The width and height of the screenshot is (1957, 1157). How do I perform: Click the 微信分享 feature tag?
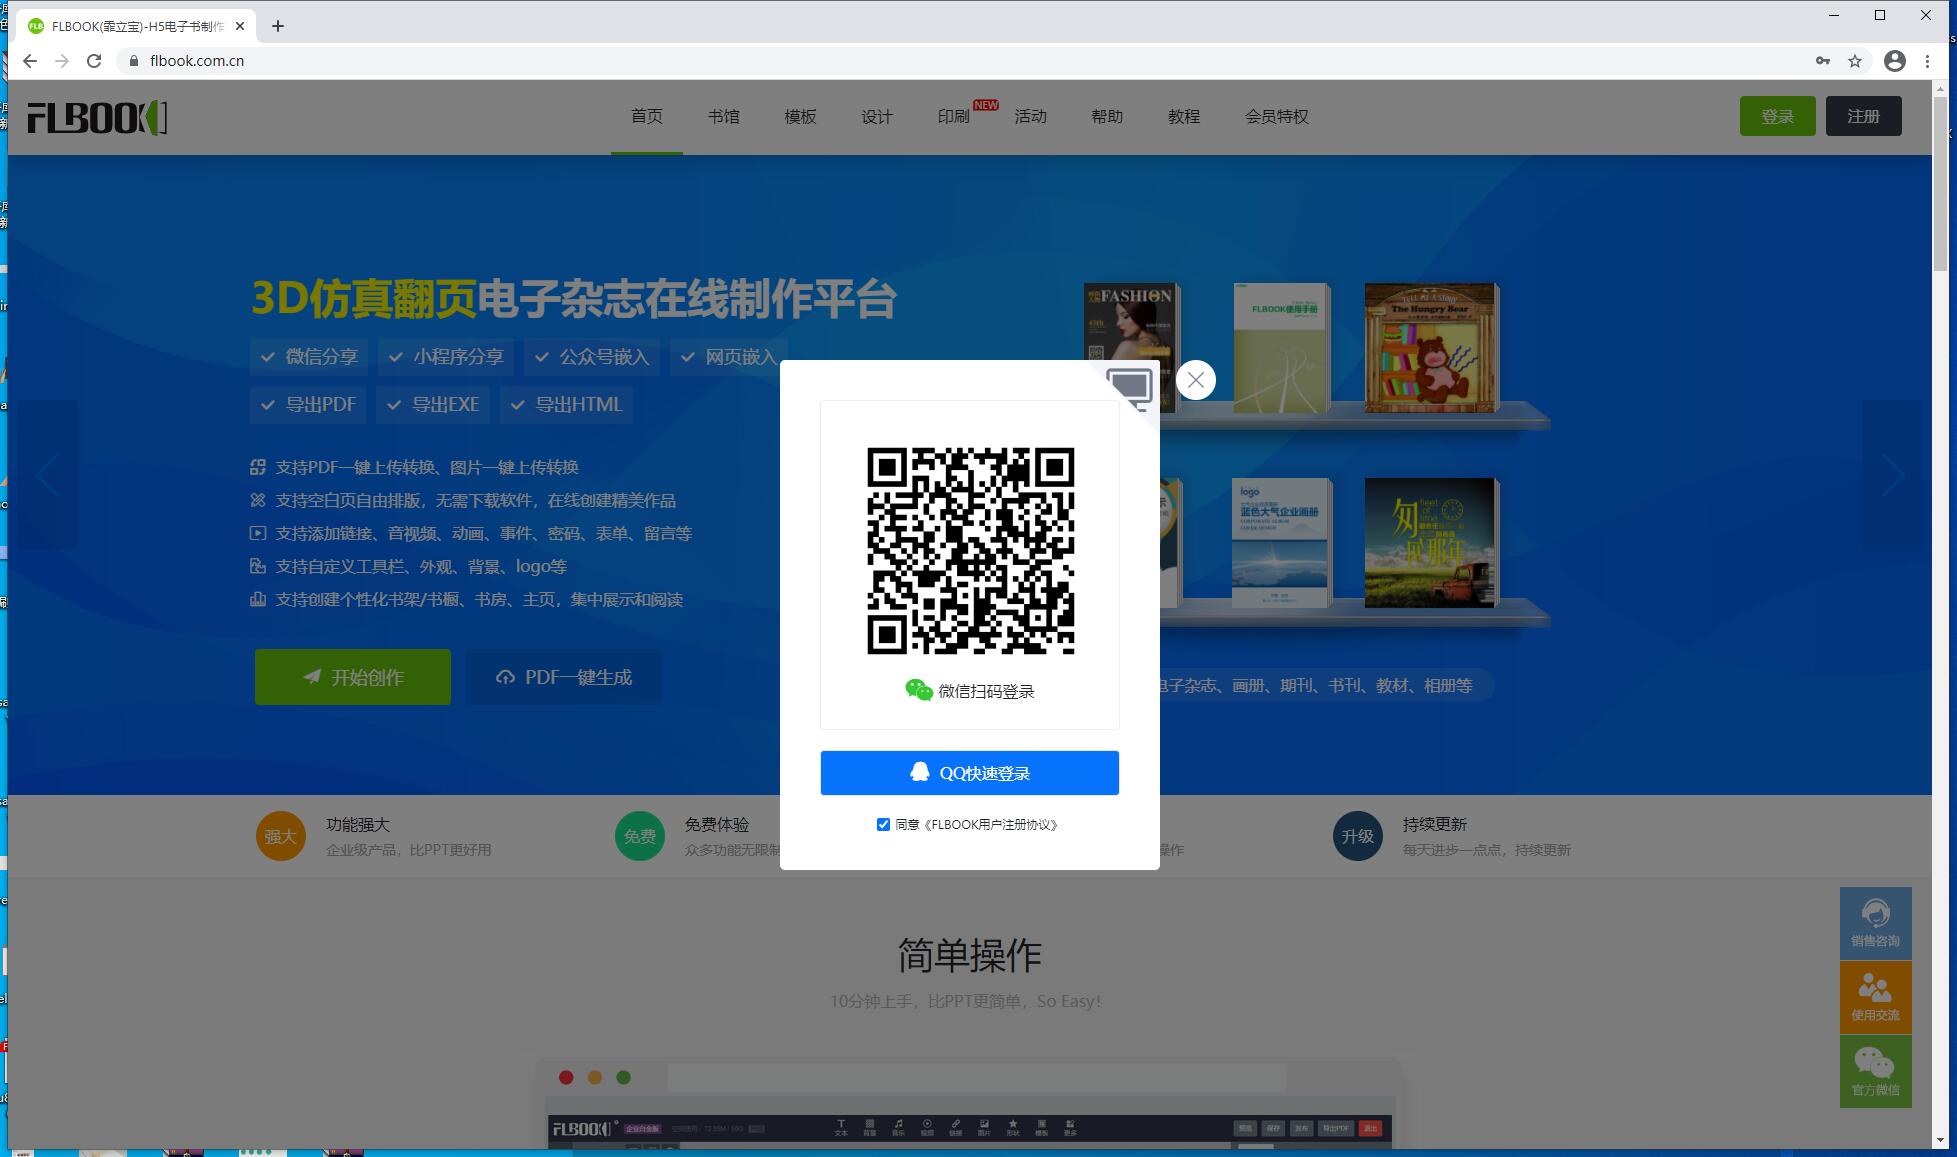click(309, 356)
